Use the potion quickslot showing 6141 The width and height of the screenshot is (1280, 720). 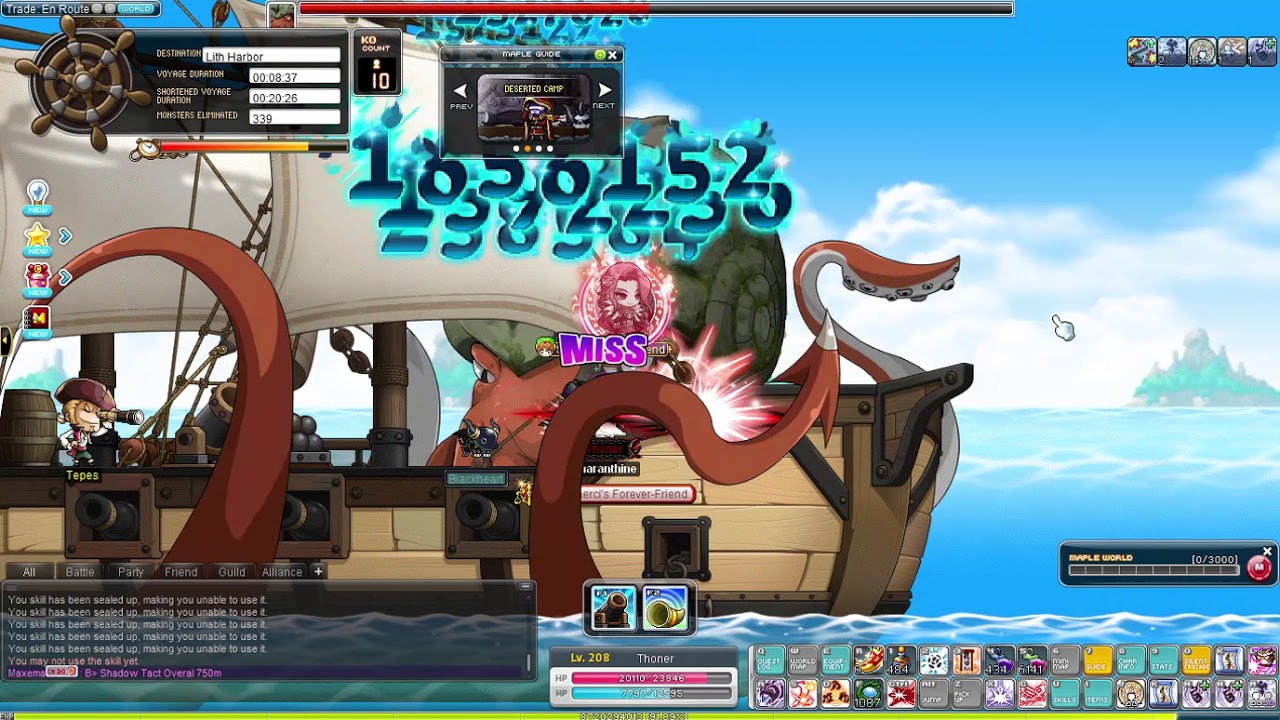pos(1033,661)
